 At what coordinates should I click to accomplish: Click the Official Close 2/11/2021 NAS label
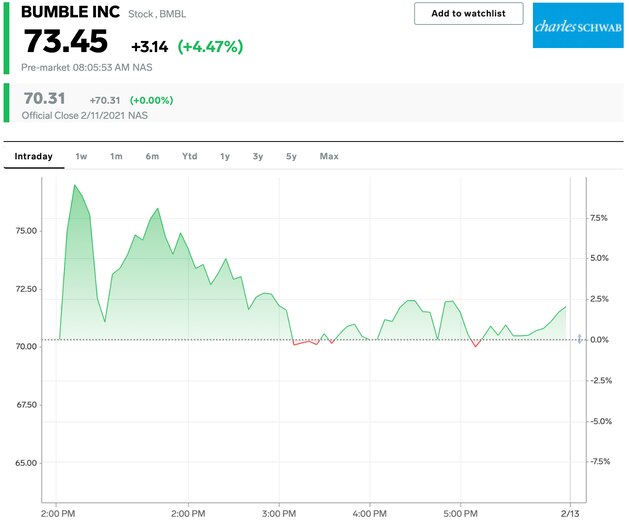(85, 116)
